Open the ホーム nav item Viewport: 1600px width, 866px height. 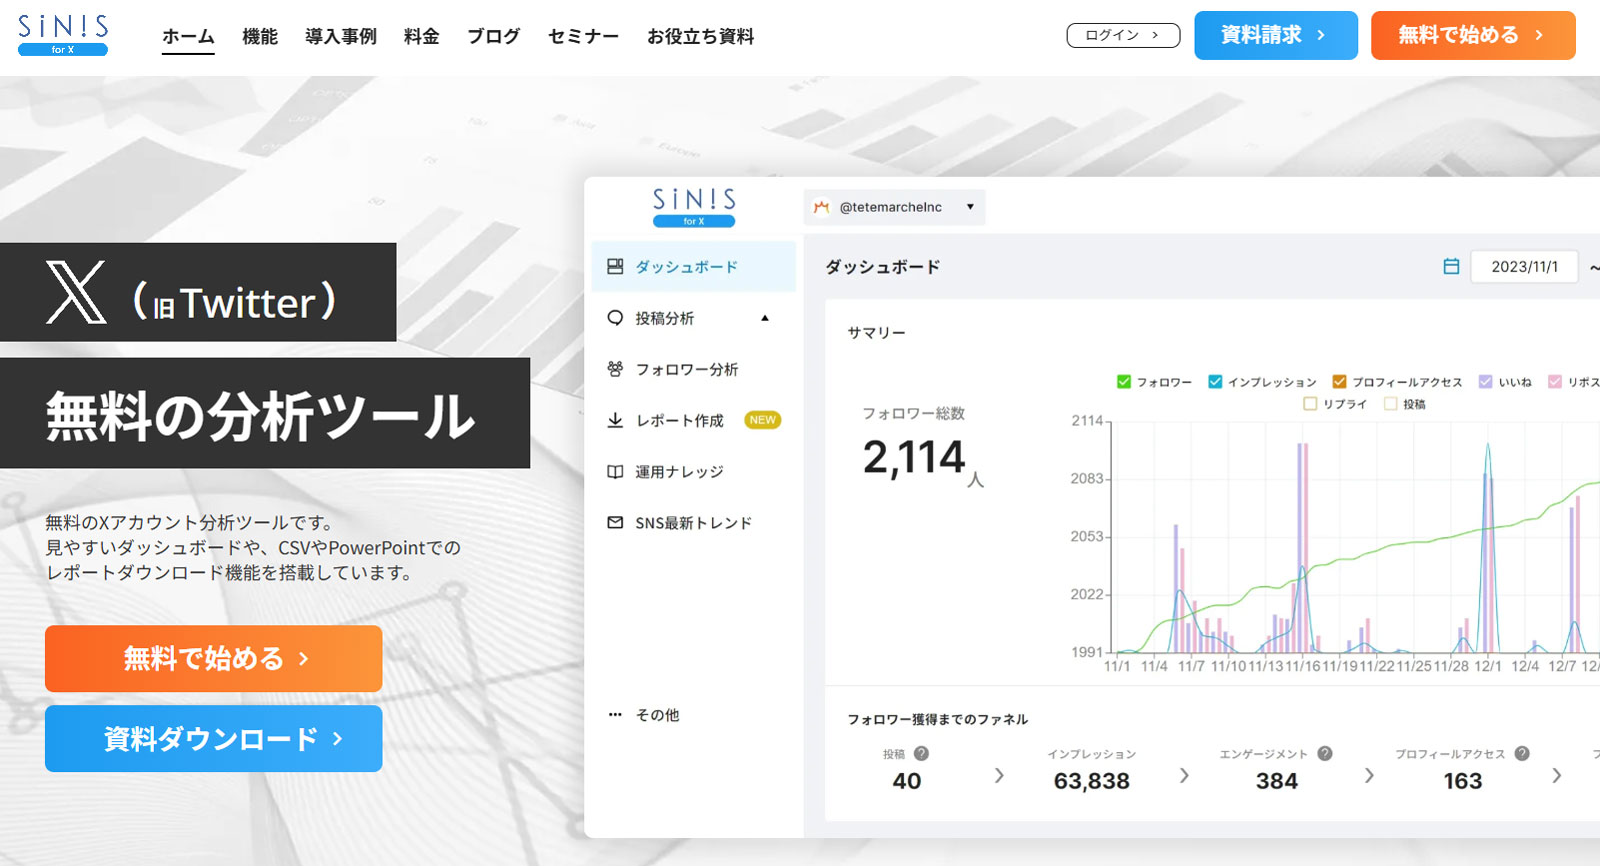point(188,37)
